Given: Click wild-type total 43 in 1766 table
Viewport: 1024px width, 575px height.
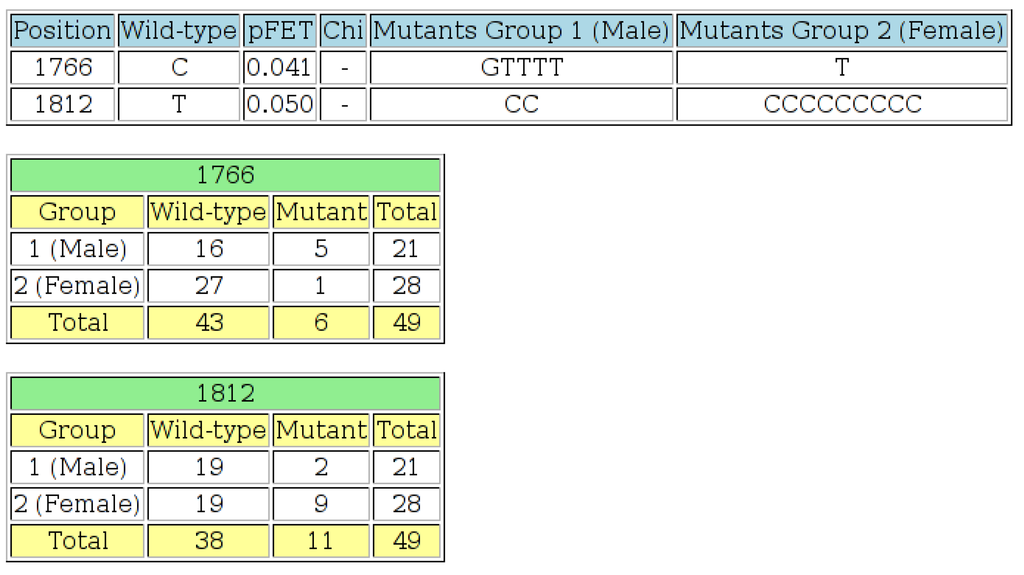Looking at the screenshot, I should tap(208, 322).
